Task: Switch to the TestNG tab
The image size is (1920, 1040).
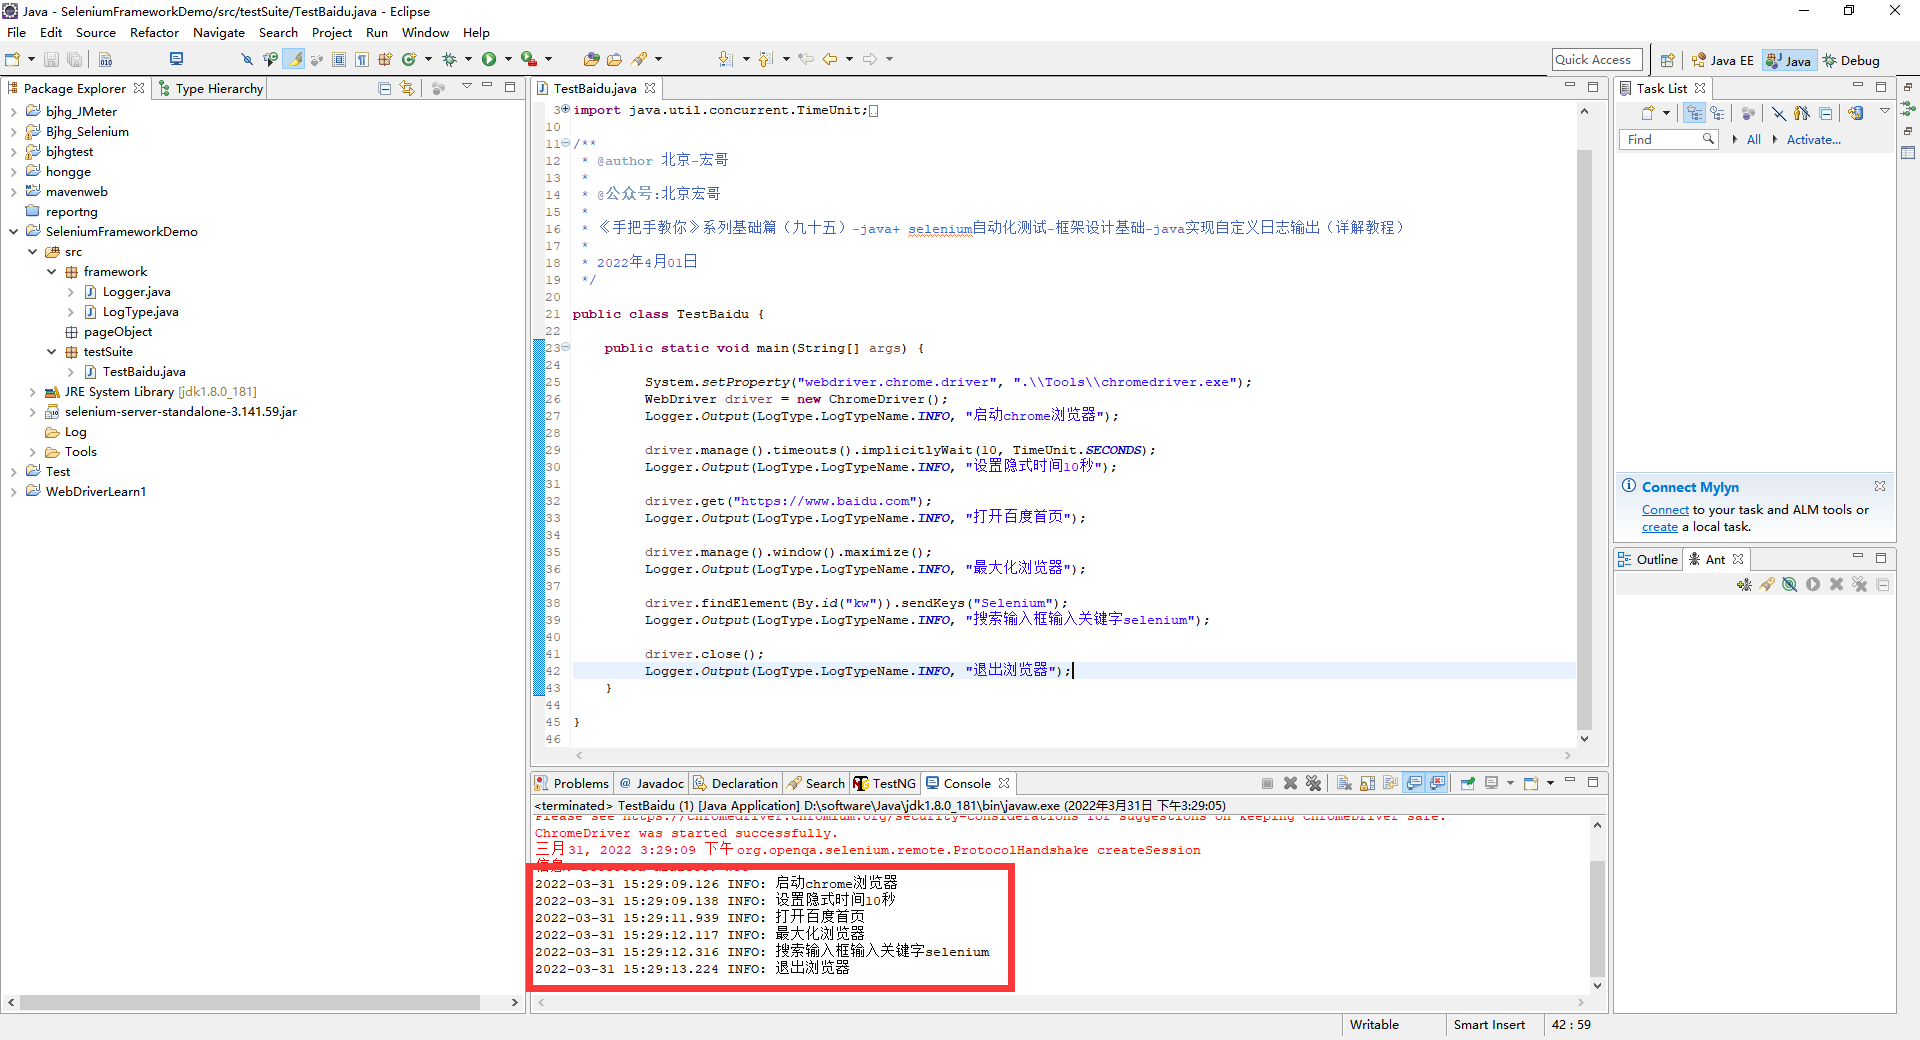Action: (884, 783)
